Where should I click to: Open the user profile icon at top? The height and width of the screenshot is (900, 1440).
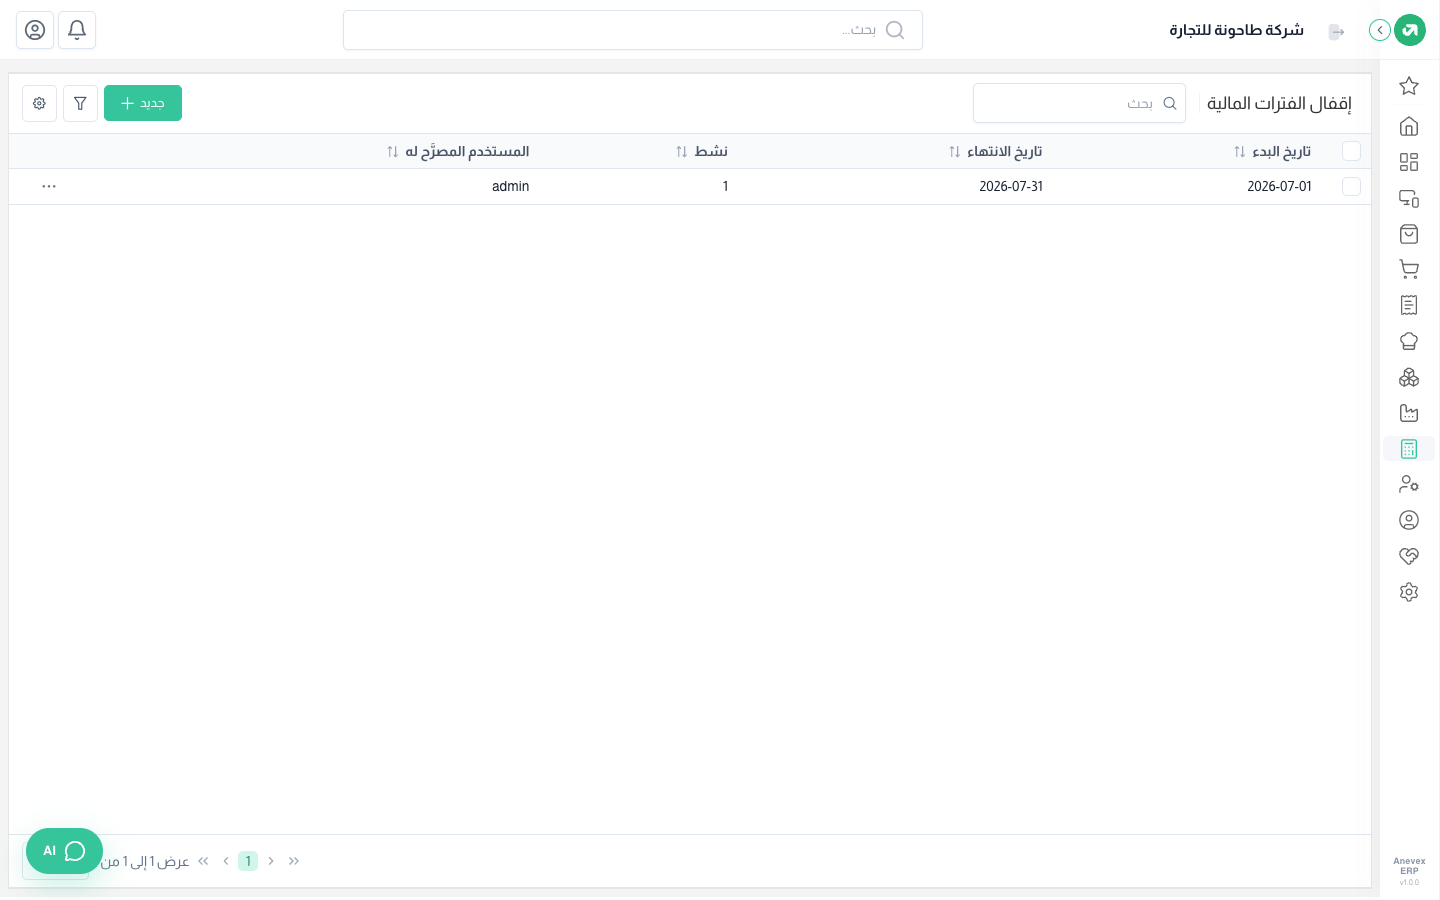(x=35, y=30)
